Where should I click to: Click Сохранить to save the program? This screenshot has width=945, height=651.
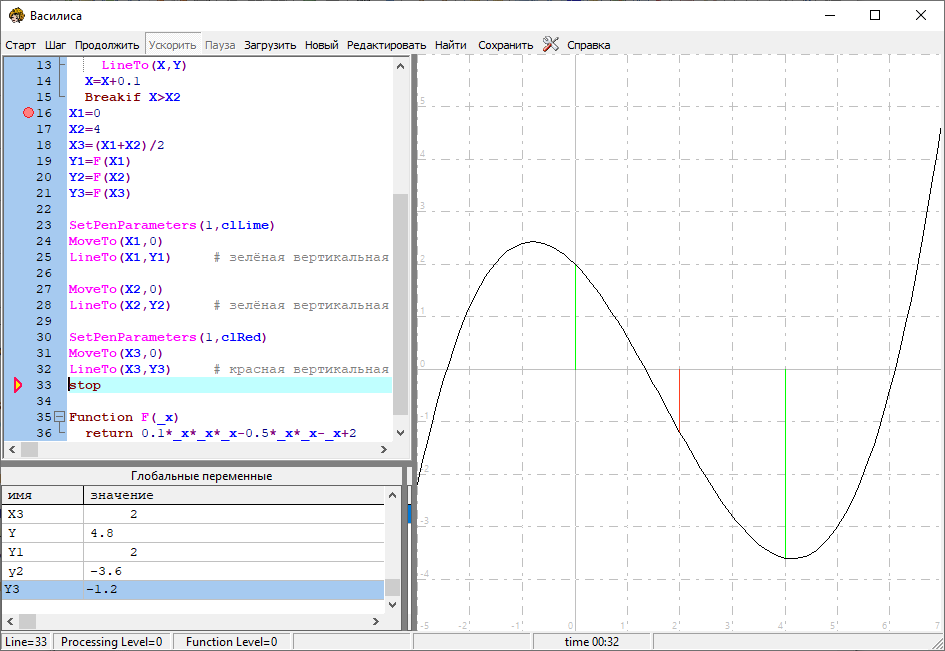[505, 45]
